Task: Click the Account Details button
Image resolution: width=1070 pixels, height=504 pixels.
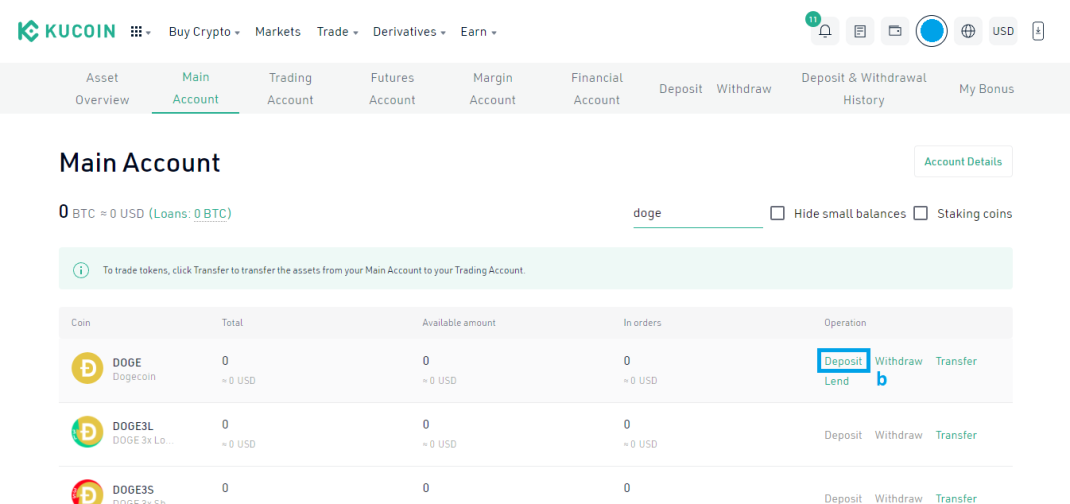Action: pos(963,162)
